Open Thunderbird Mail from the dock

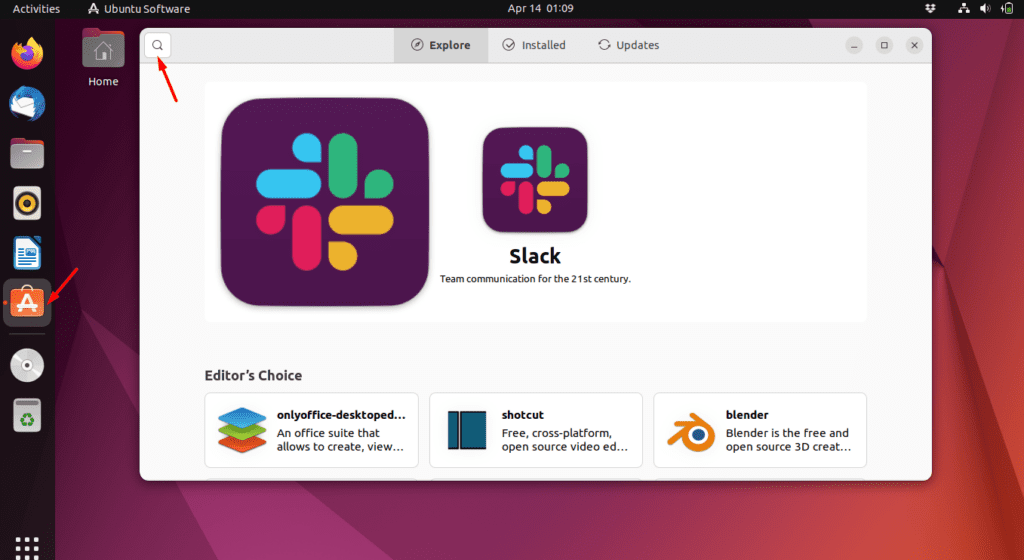pyautogui.click(x=27, y=103)
